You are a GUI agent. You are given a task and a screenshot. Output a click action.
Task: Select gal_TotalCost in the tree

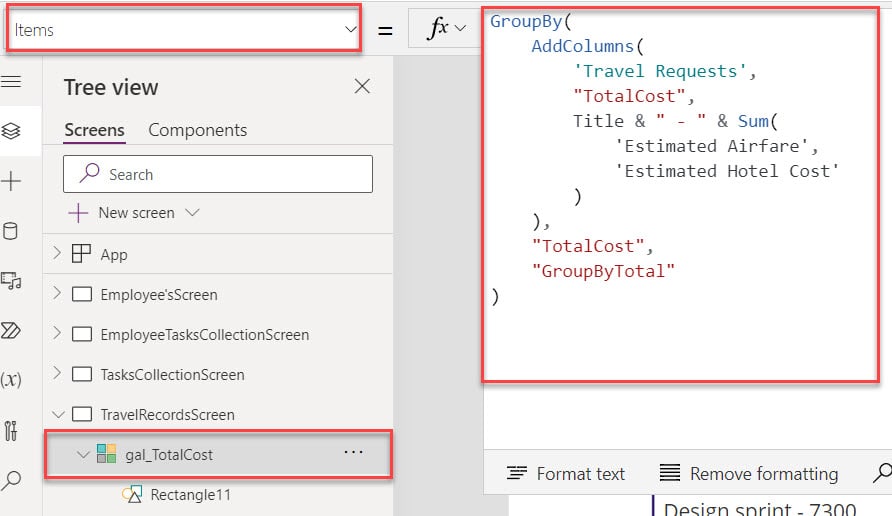pos(169,455)
